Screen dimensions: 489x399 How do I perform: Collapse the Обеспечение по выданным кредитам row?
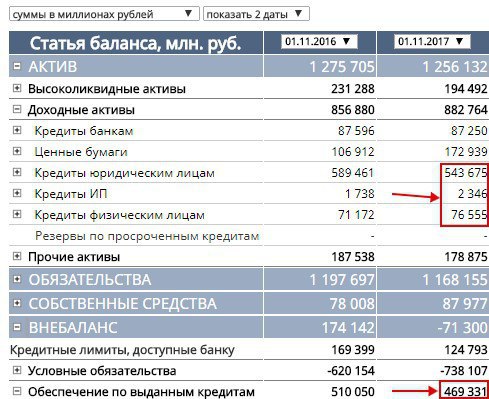point(17,391)
